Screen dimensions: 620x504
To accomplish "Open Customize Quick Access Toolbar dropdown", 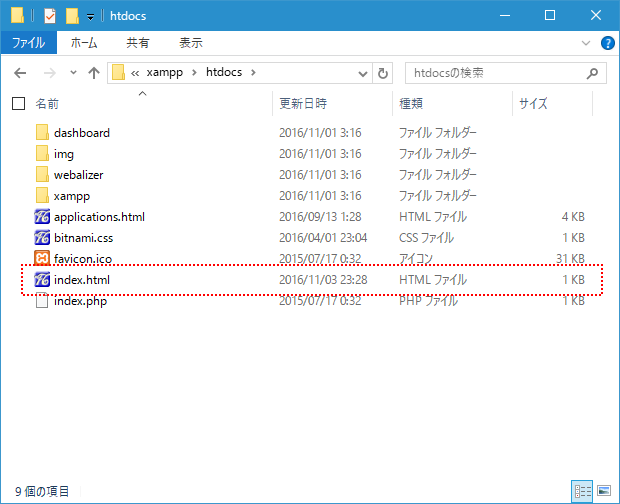I will (91, 17).
